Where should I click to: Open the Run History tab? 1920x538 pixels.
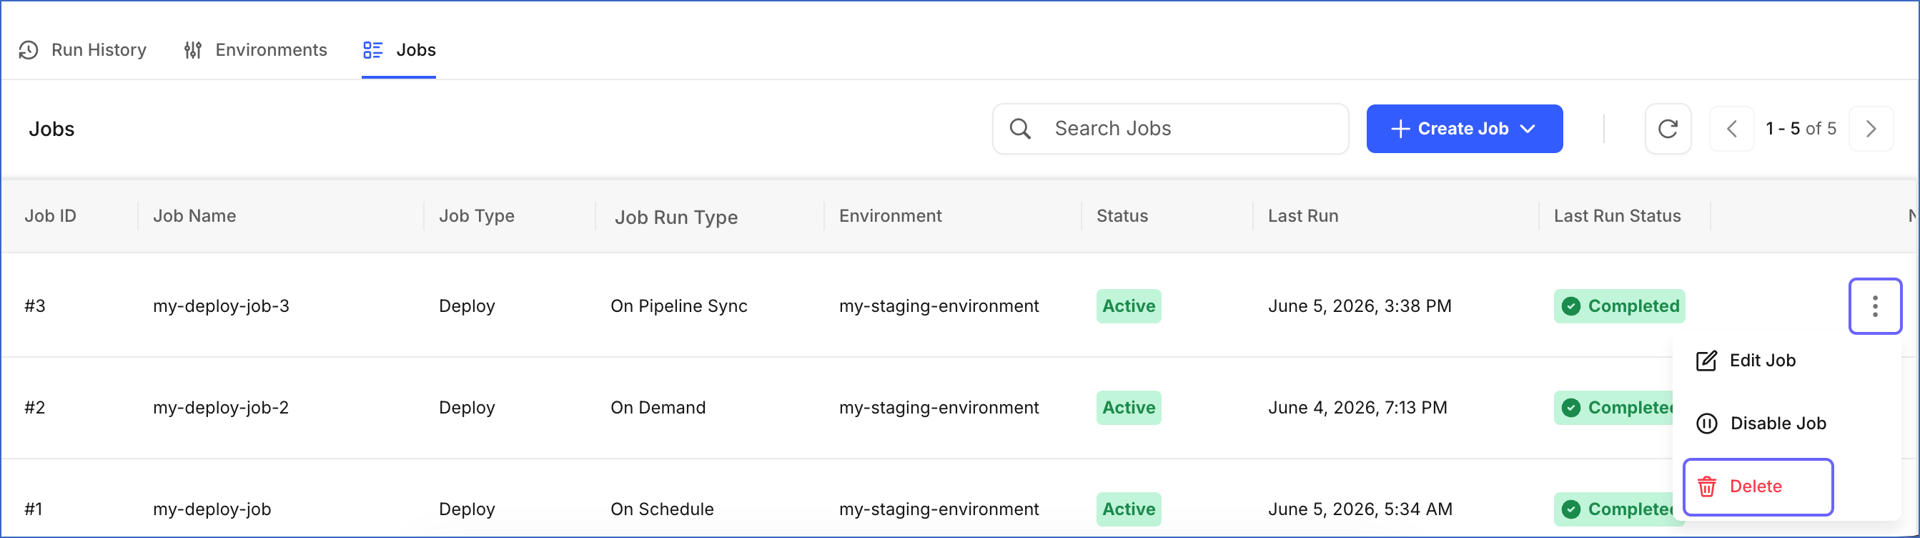(x=82, y=50)
